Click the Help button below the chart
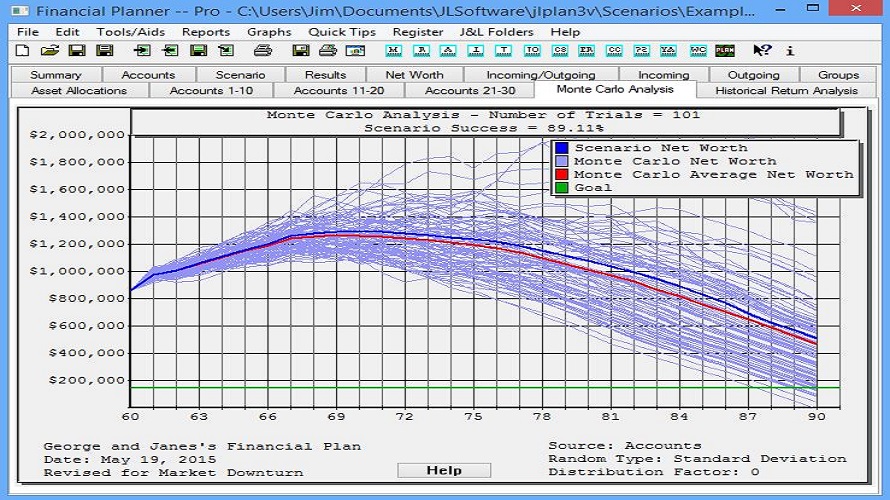890x500 pixels. pyautogui.click(x=444, y=470)
